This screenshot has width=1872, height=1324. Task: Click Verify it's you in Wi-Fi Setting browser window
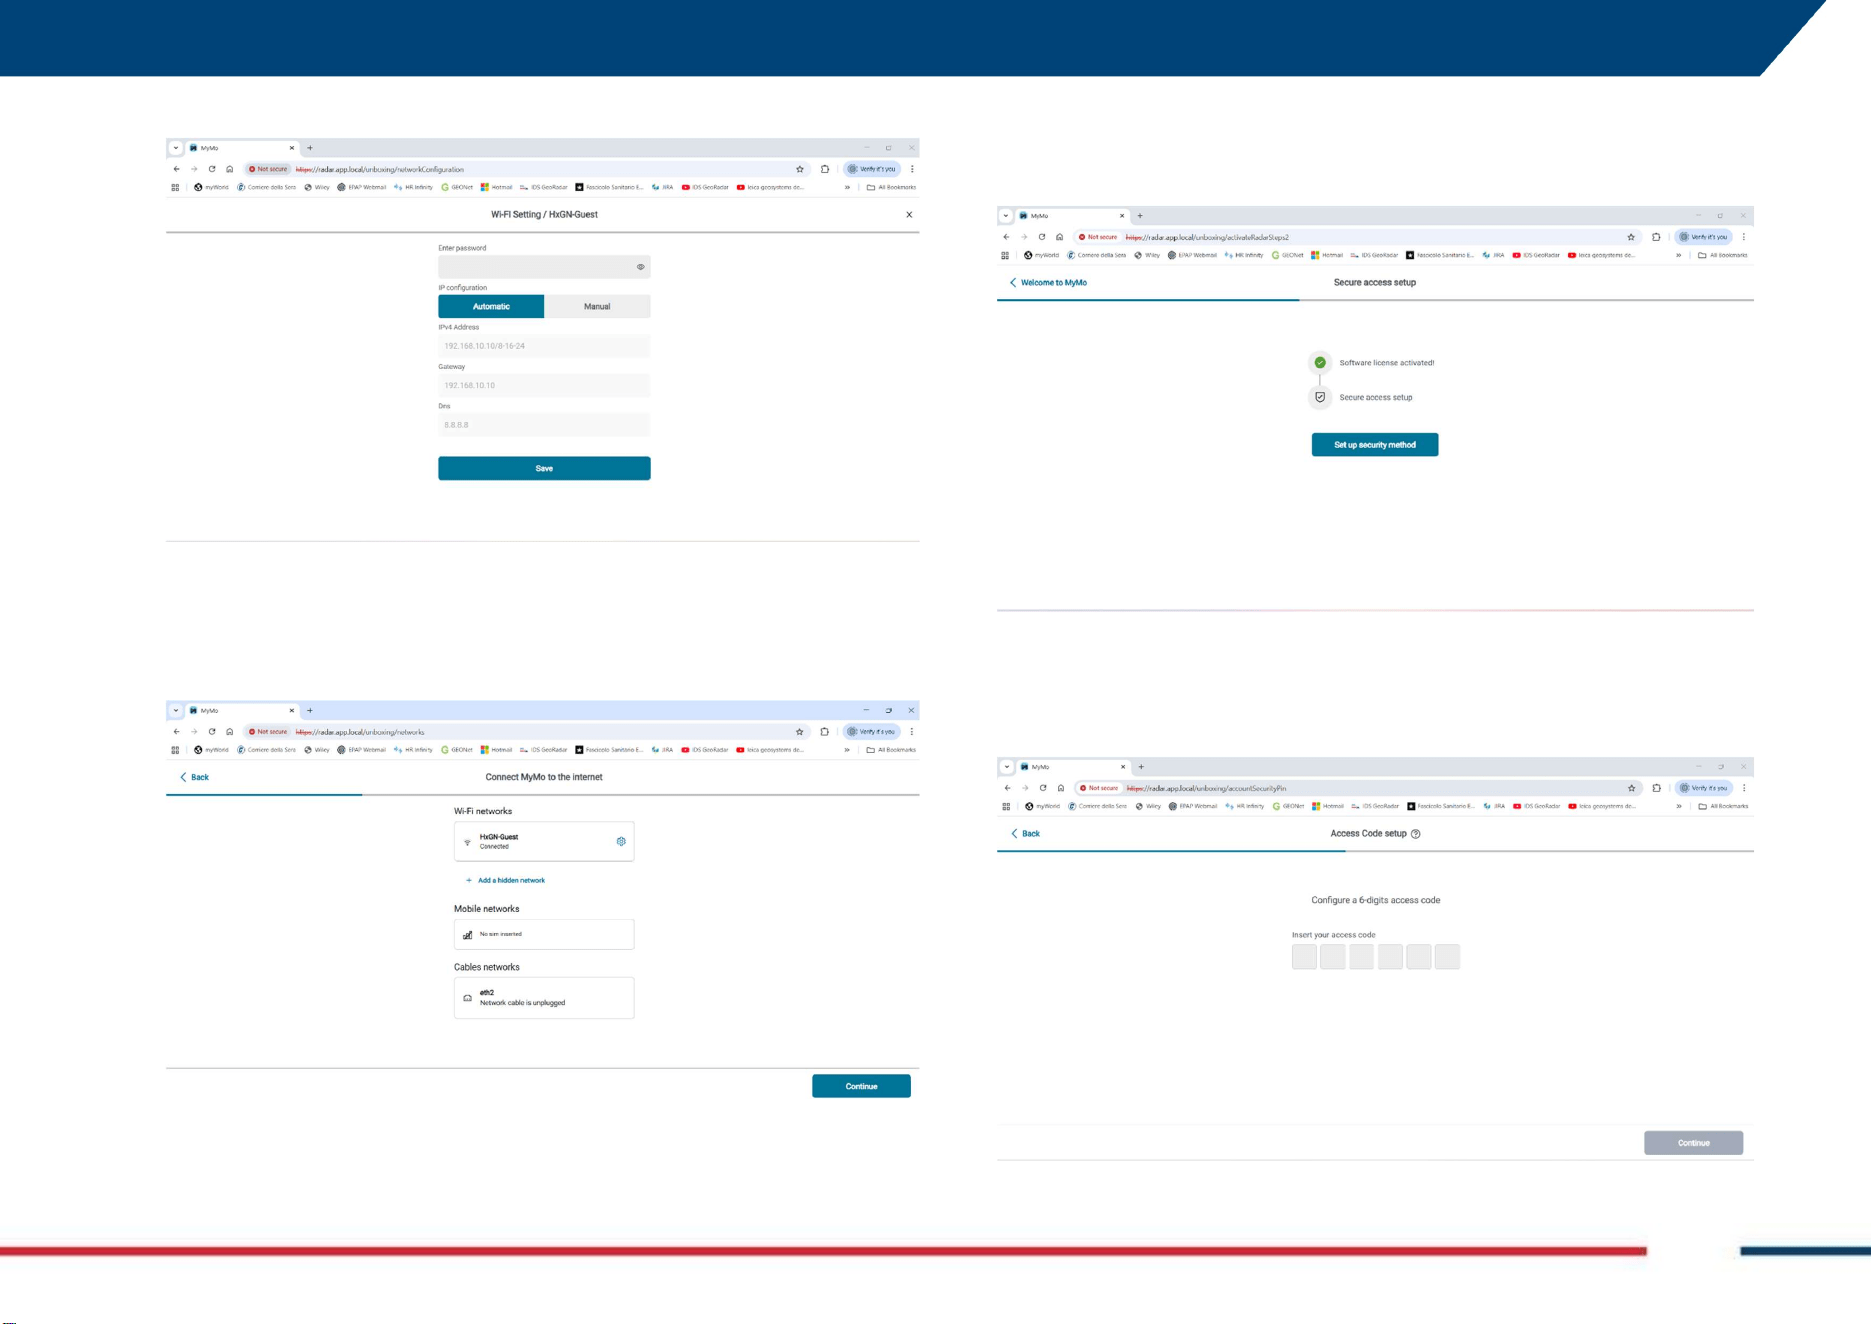tap(872, 169)
